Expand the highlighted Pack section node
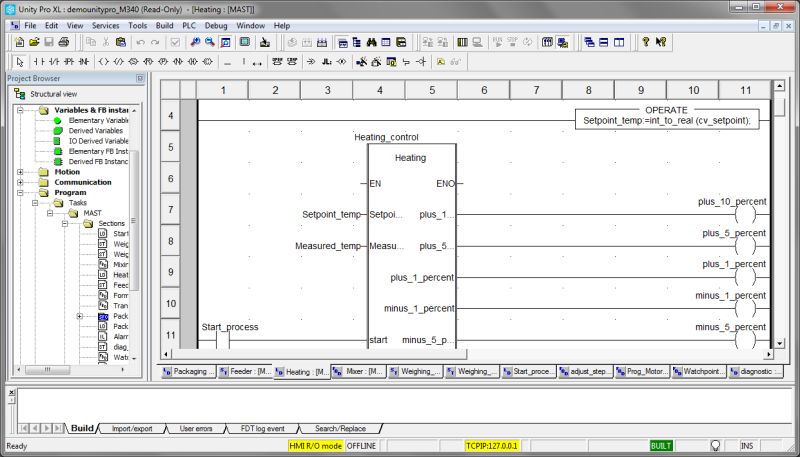Screen dimensions: 800x457 click(80, 316)
